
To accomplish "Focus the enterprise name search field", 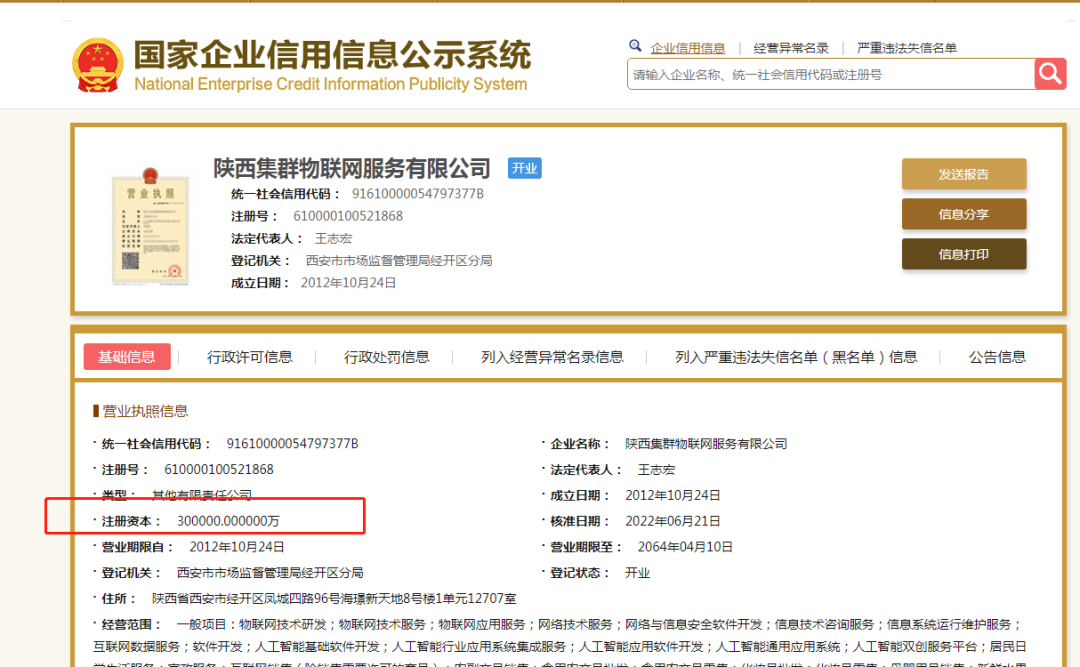I will point(831,74).
